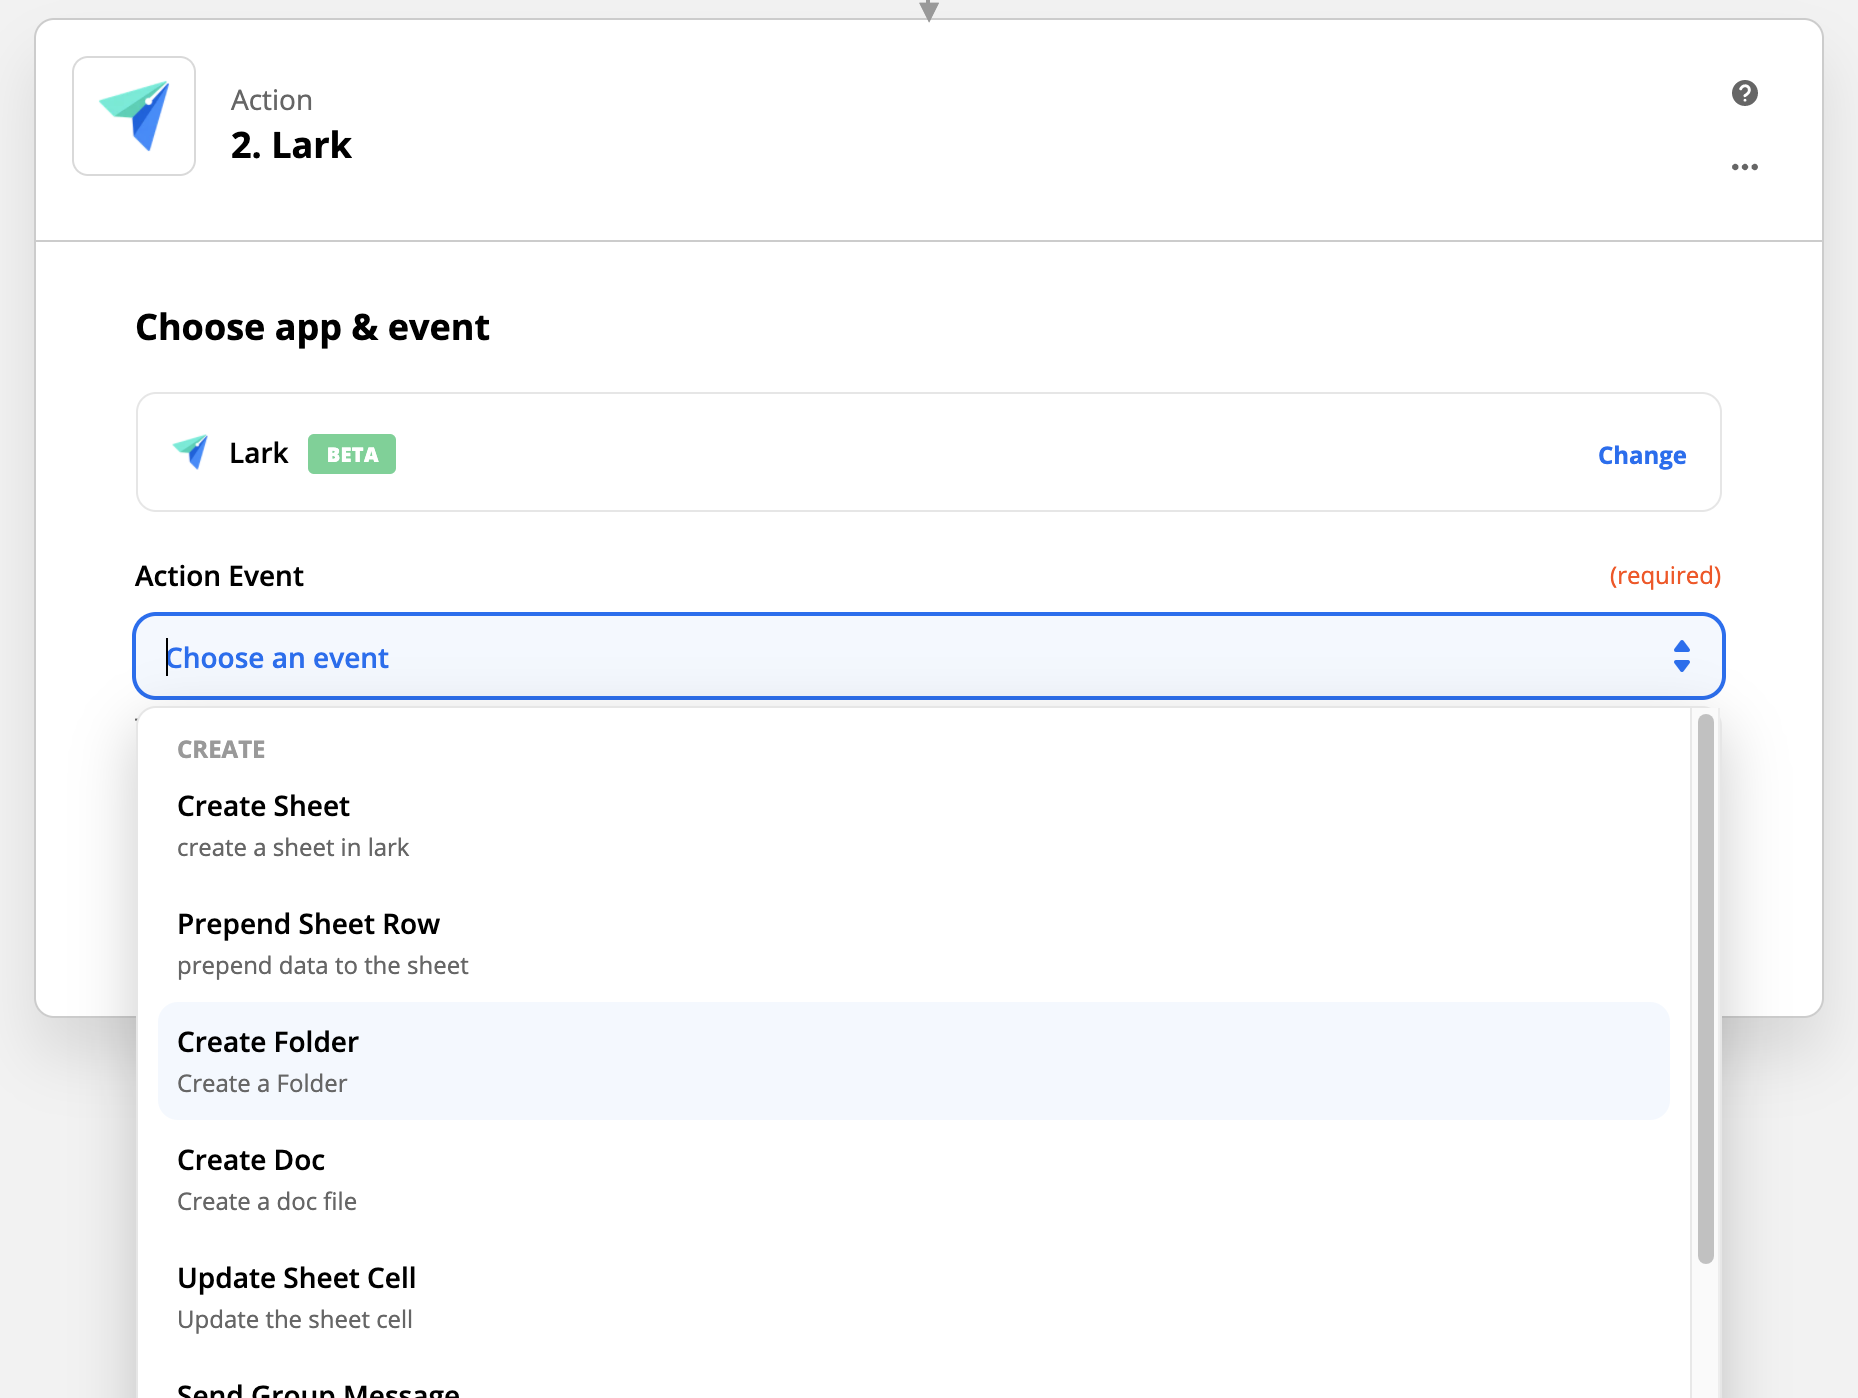Select Update Sheet Cell option
The image size is (1858, 1398).
[296, 1277]
